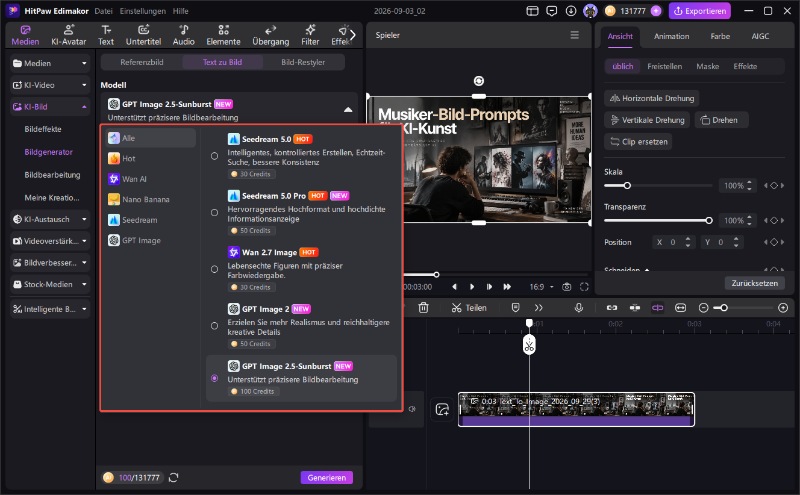This screenshot has width=800, height=495.
Task: Take a snapshot with camera icon
Action: pos(566,287)
